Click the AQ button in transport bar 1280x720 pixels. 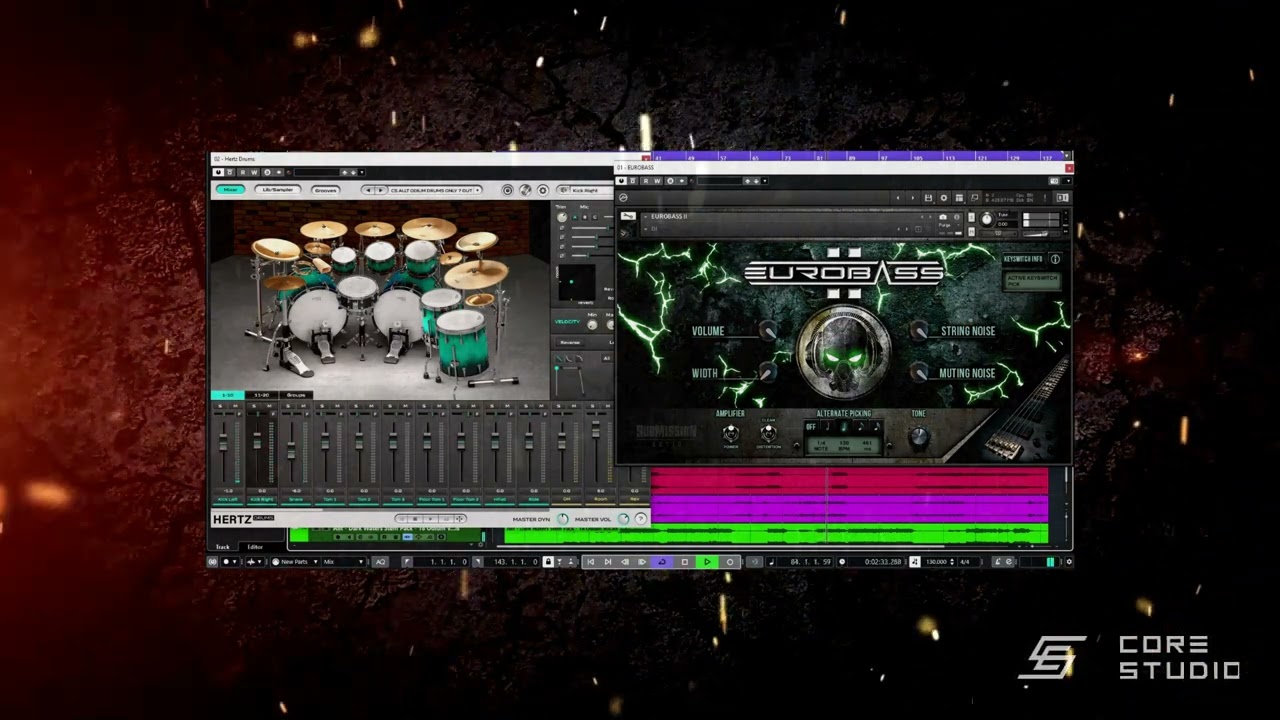(380, 562)
